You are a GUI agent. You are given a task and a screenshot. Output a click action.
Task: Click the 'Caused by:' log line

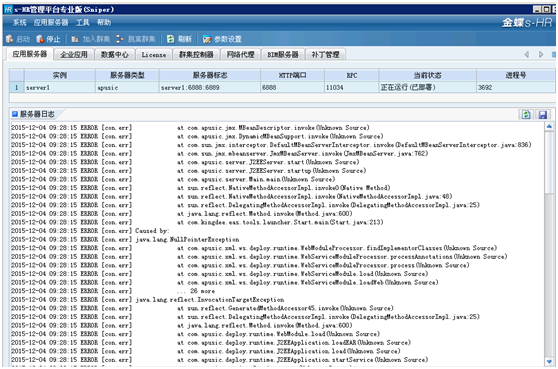pos(90,231)
